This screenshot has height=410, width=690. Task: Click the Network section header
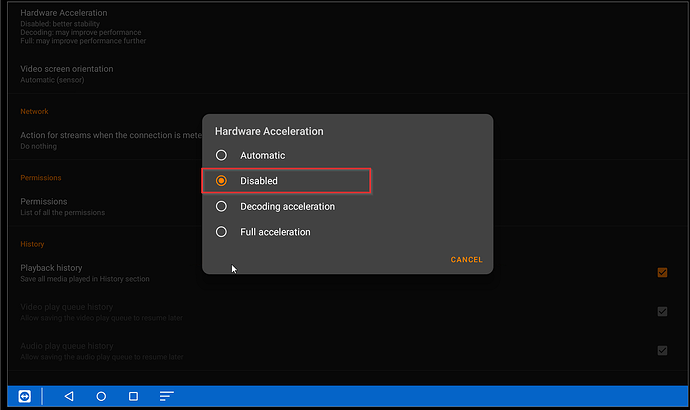pyautogui.click(x=34, y=112)
